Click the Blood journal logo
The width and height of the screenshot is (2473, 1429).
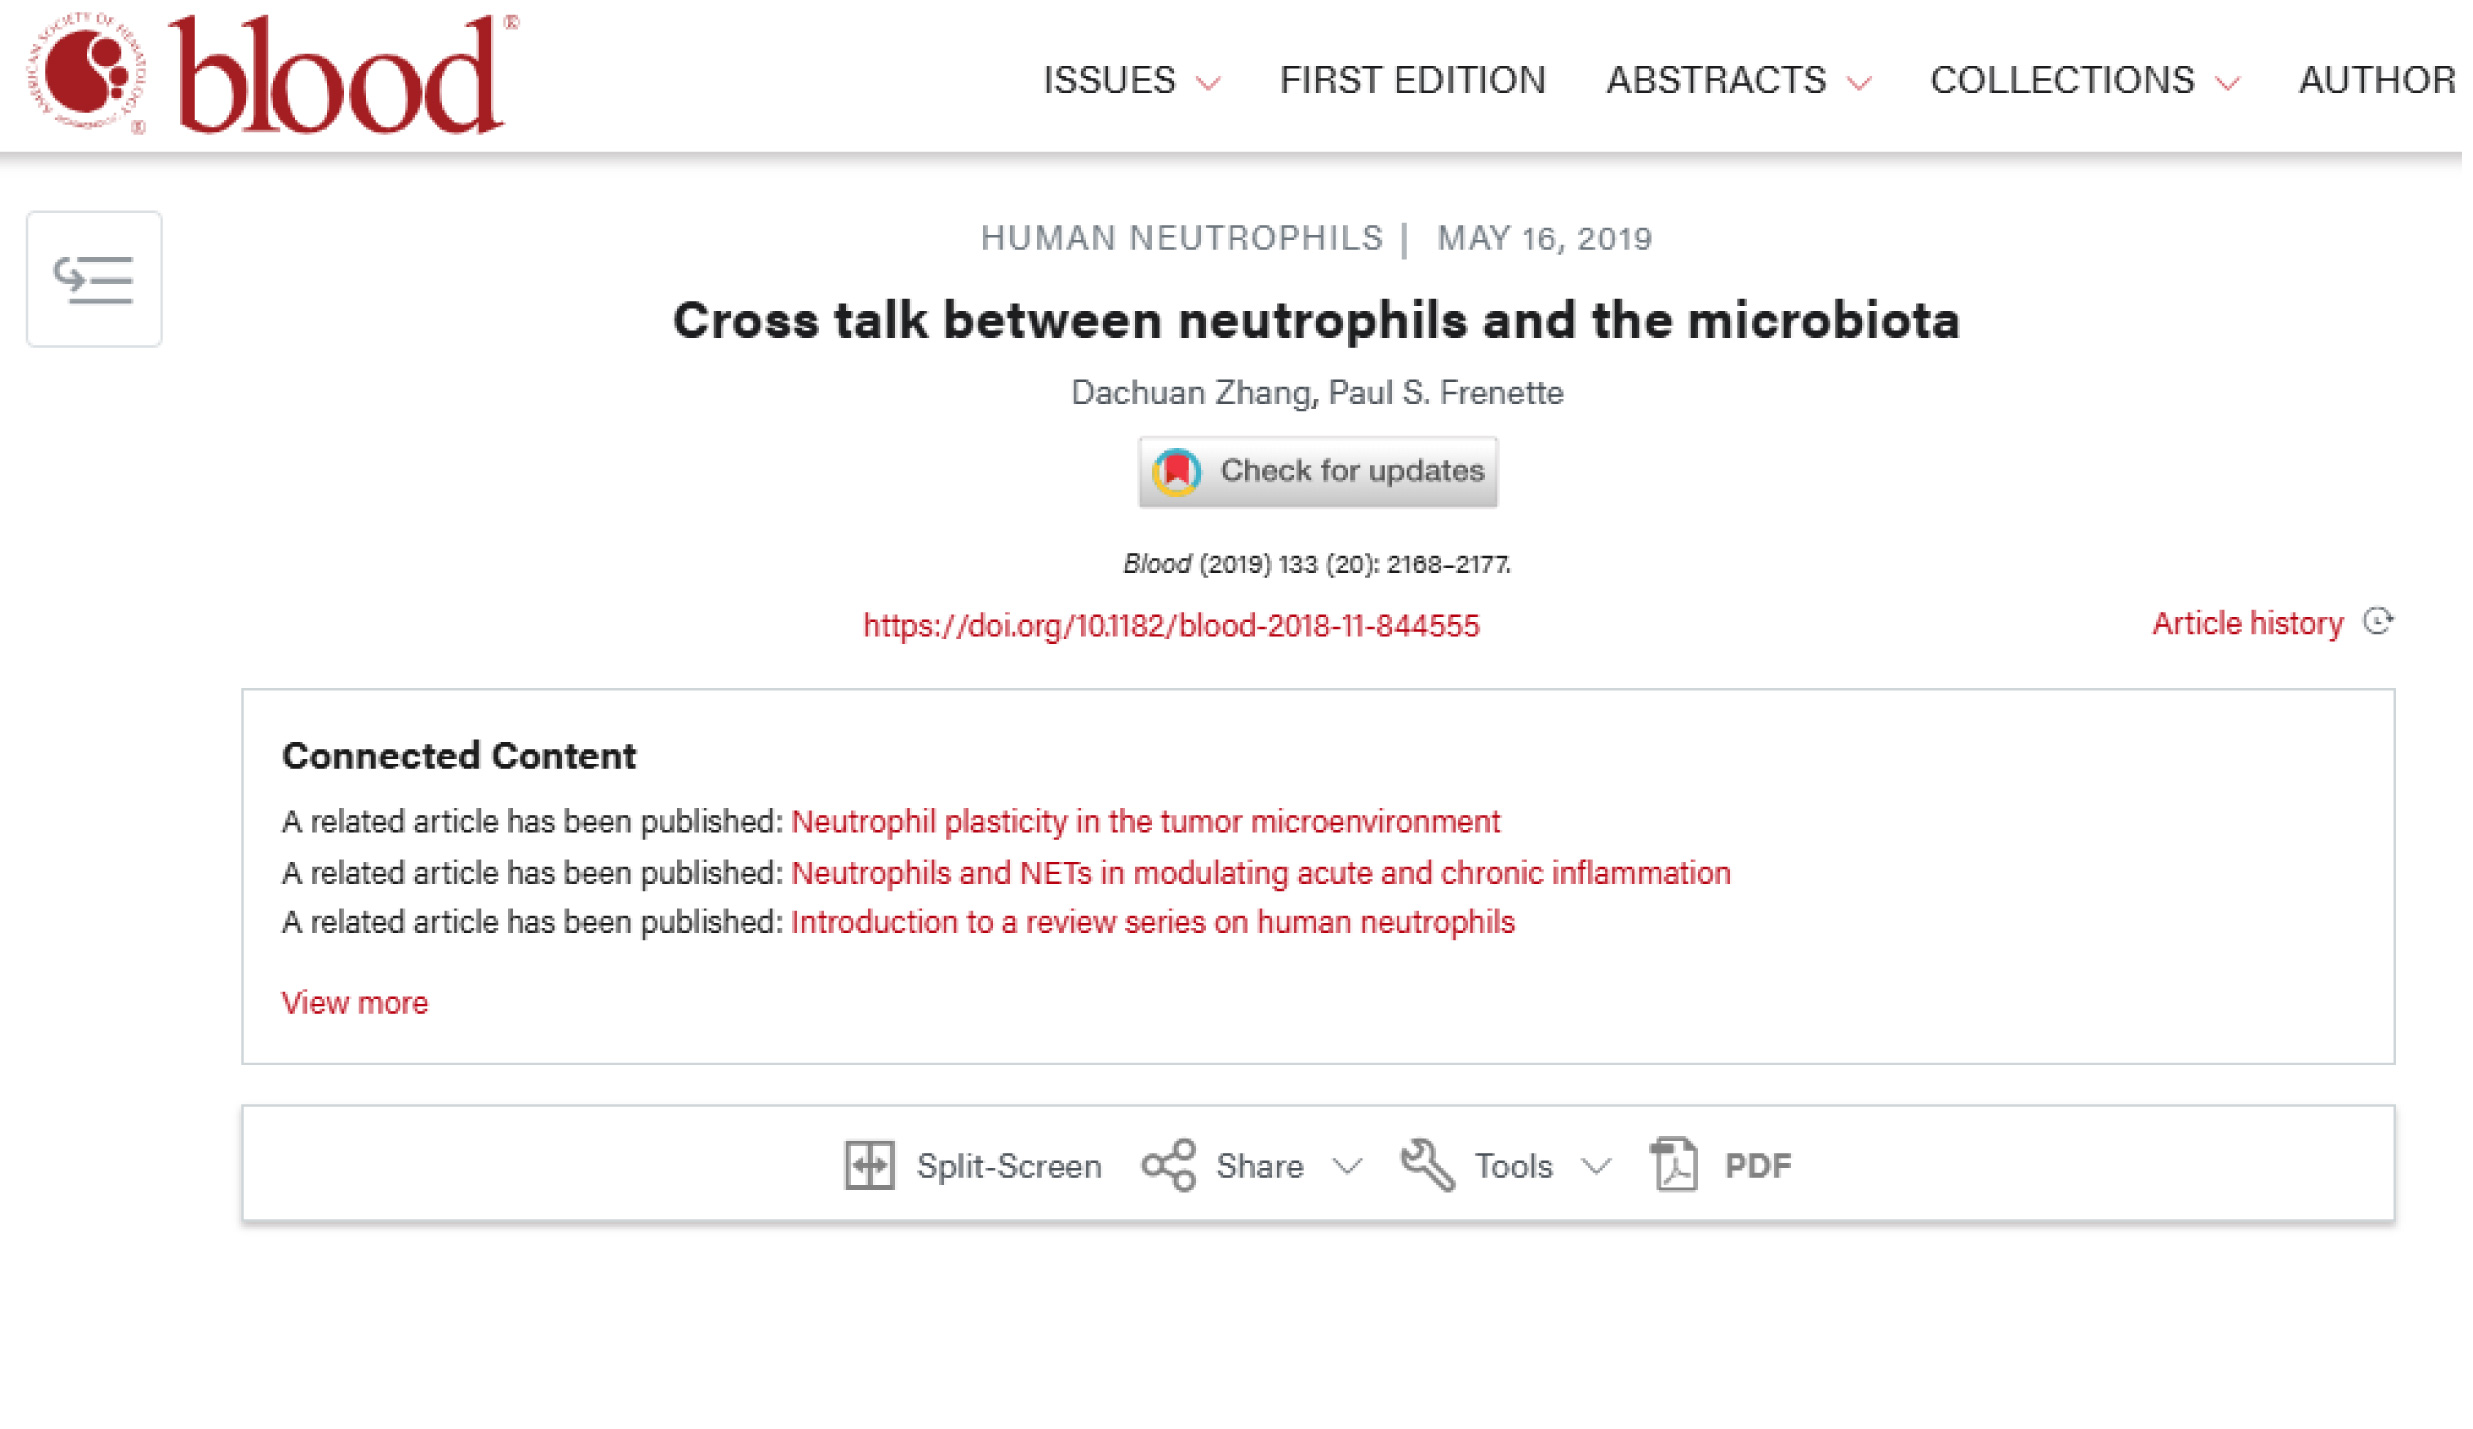tap(272, 74)
